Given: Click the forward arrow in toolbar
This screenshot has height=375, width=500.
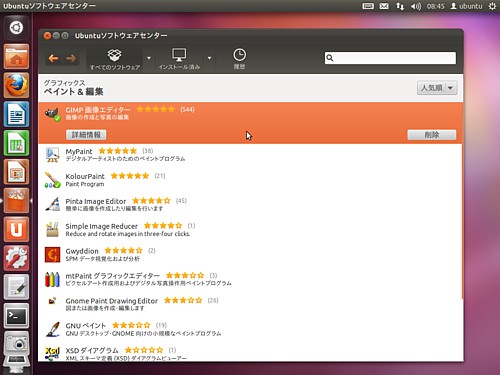Looking at the screenshot, I should point(71,59).
